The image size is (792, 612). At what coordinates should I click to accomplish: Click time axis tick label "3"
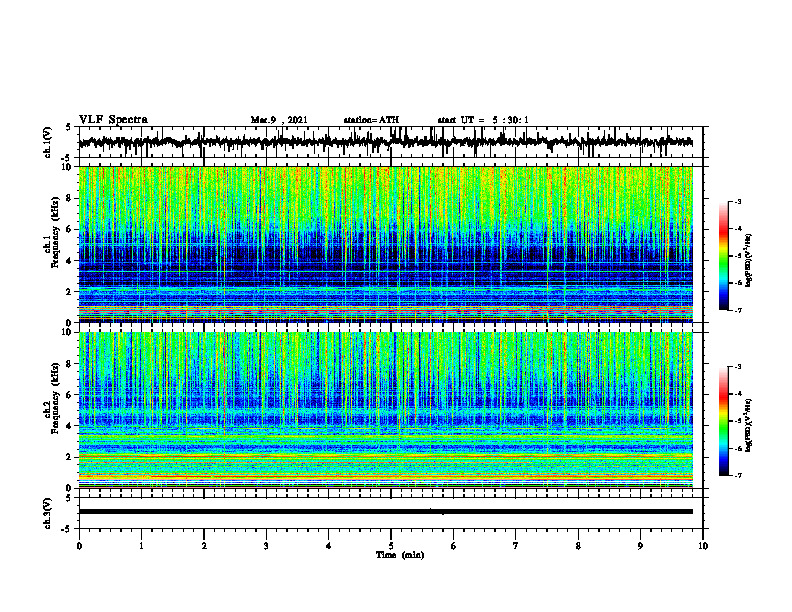pos(266,546)
